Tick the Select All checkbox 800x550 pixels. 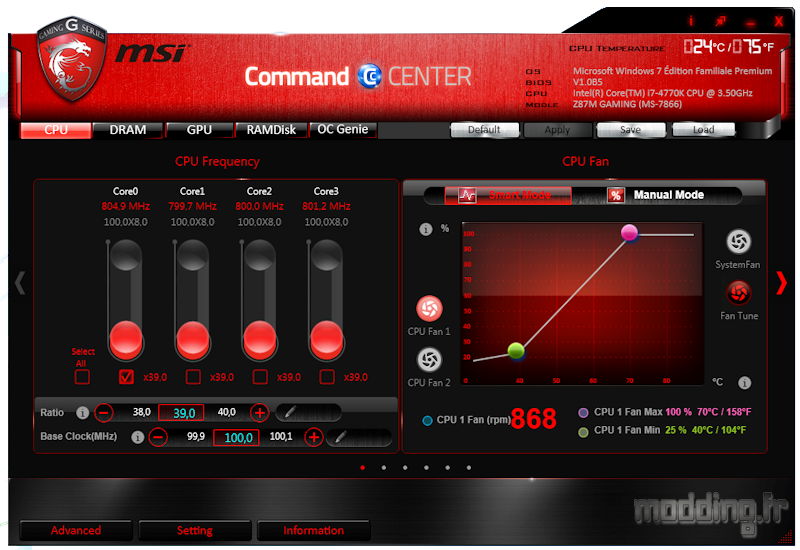tap(82, 377)
